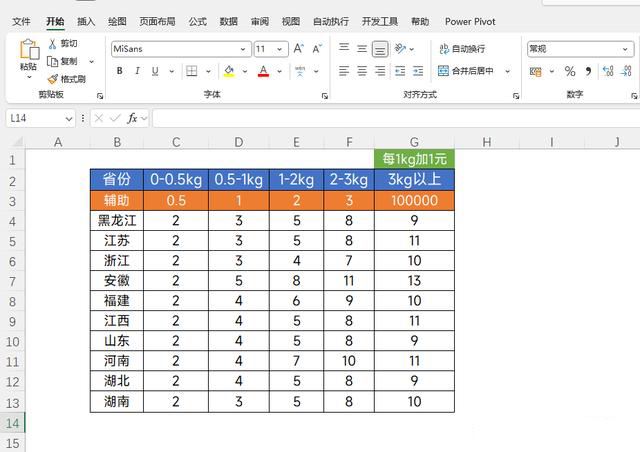The height and width of the screenshot is (452, 640).
Task: Increase font size button
Action: click(x=298, y=49)
